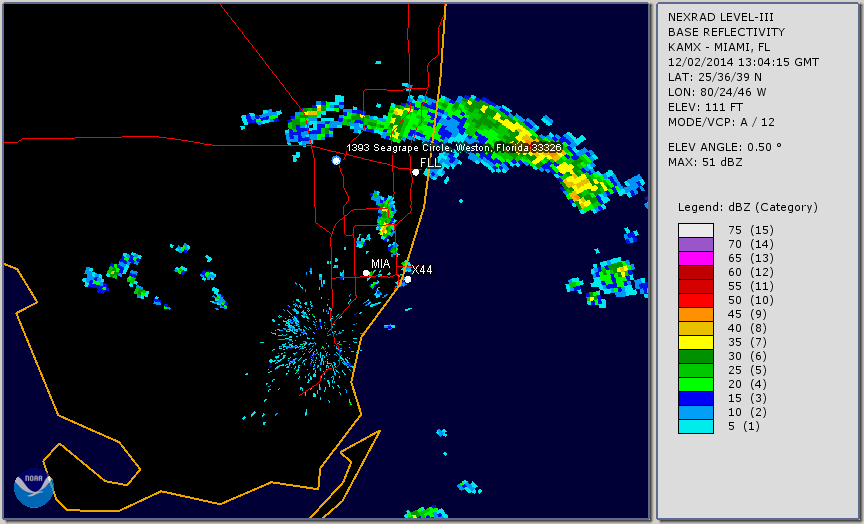Click the 'X44' map label
864x524 pixels.
pos(422,269)
